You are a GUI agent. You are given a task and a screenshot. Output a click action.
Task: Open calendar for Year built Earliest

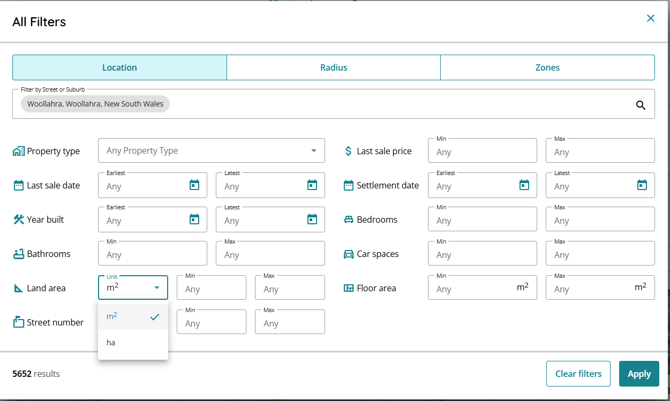click(x=194, y=219)
